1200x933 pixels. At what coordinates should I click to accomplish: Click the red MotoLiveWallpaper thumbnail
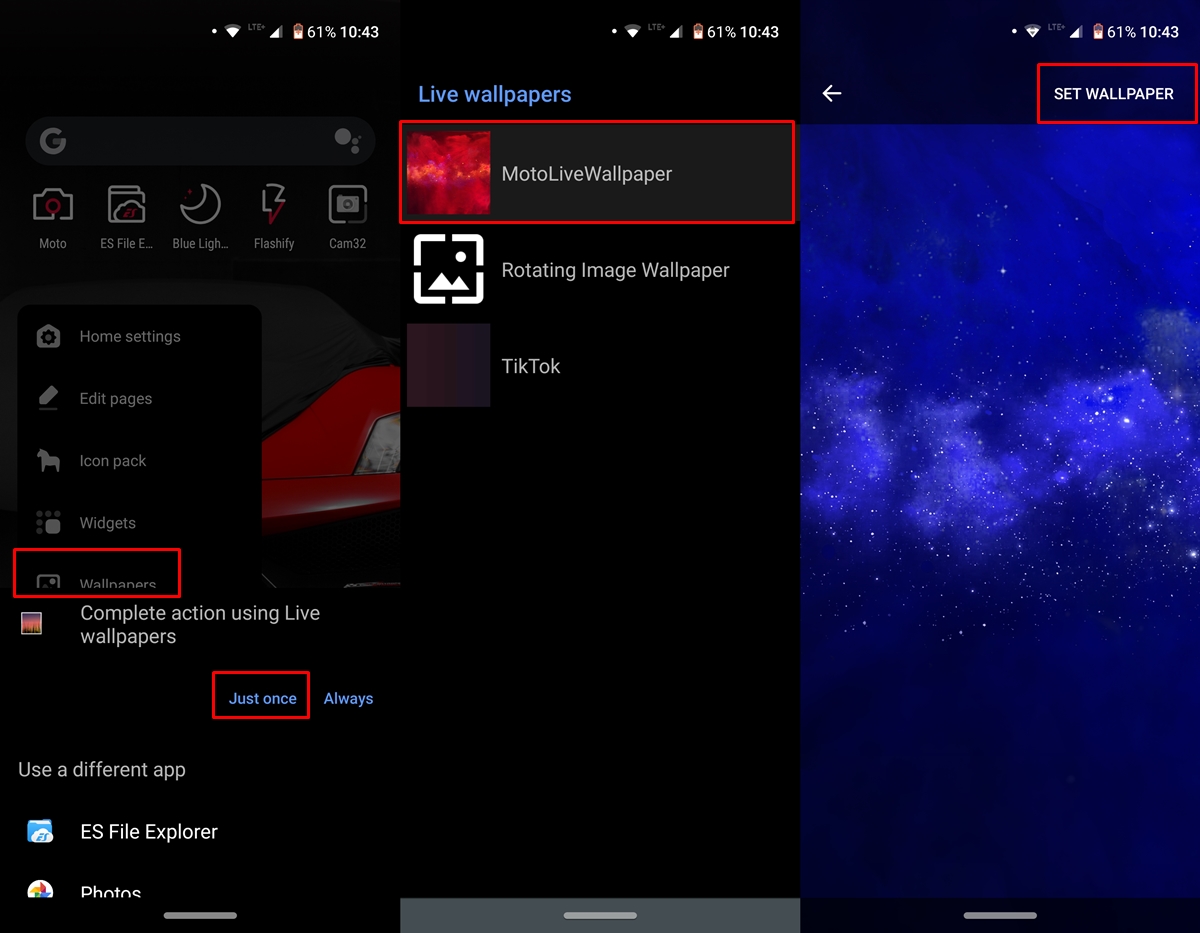(448, 173)
